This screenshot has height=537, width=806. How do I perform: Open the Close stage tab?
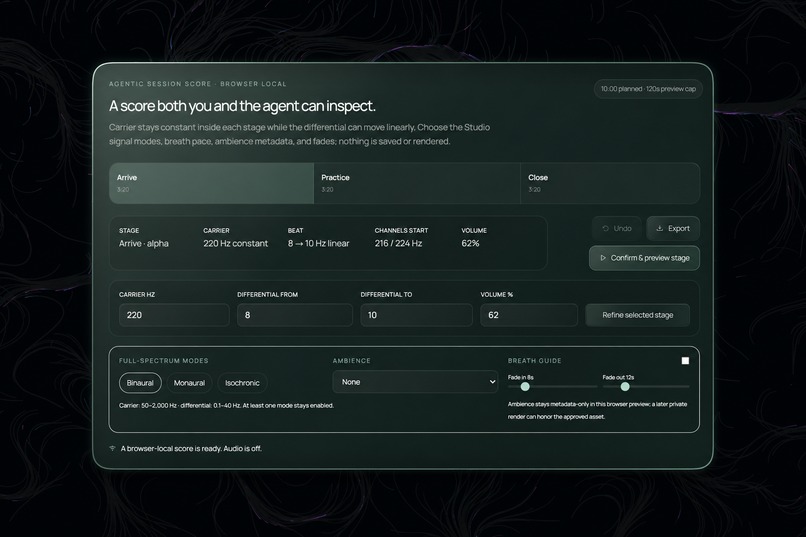tap(610, 183)
